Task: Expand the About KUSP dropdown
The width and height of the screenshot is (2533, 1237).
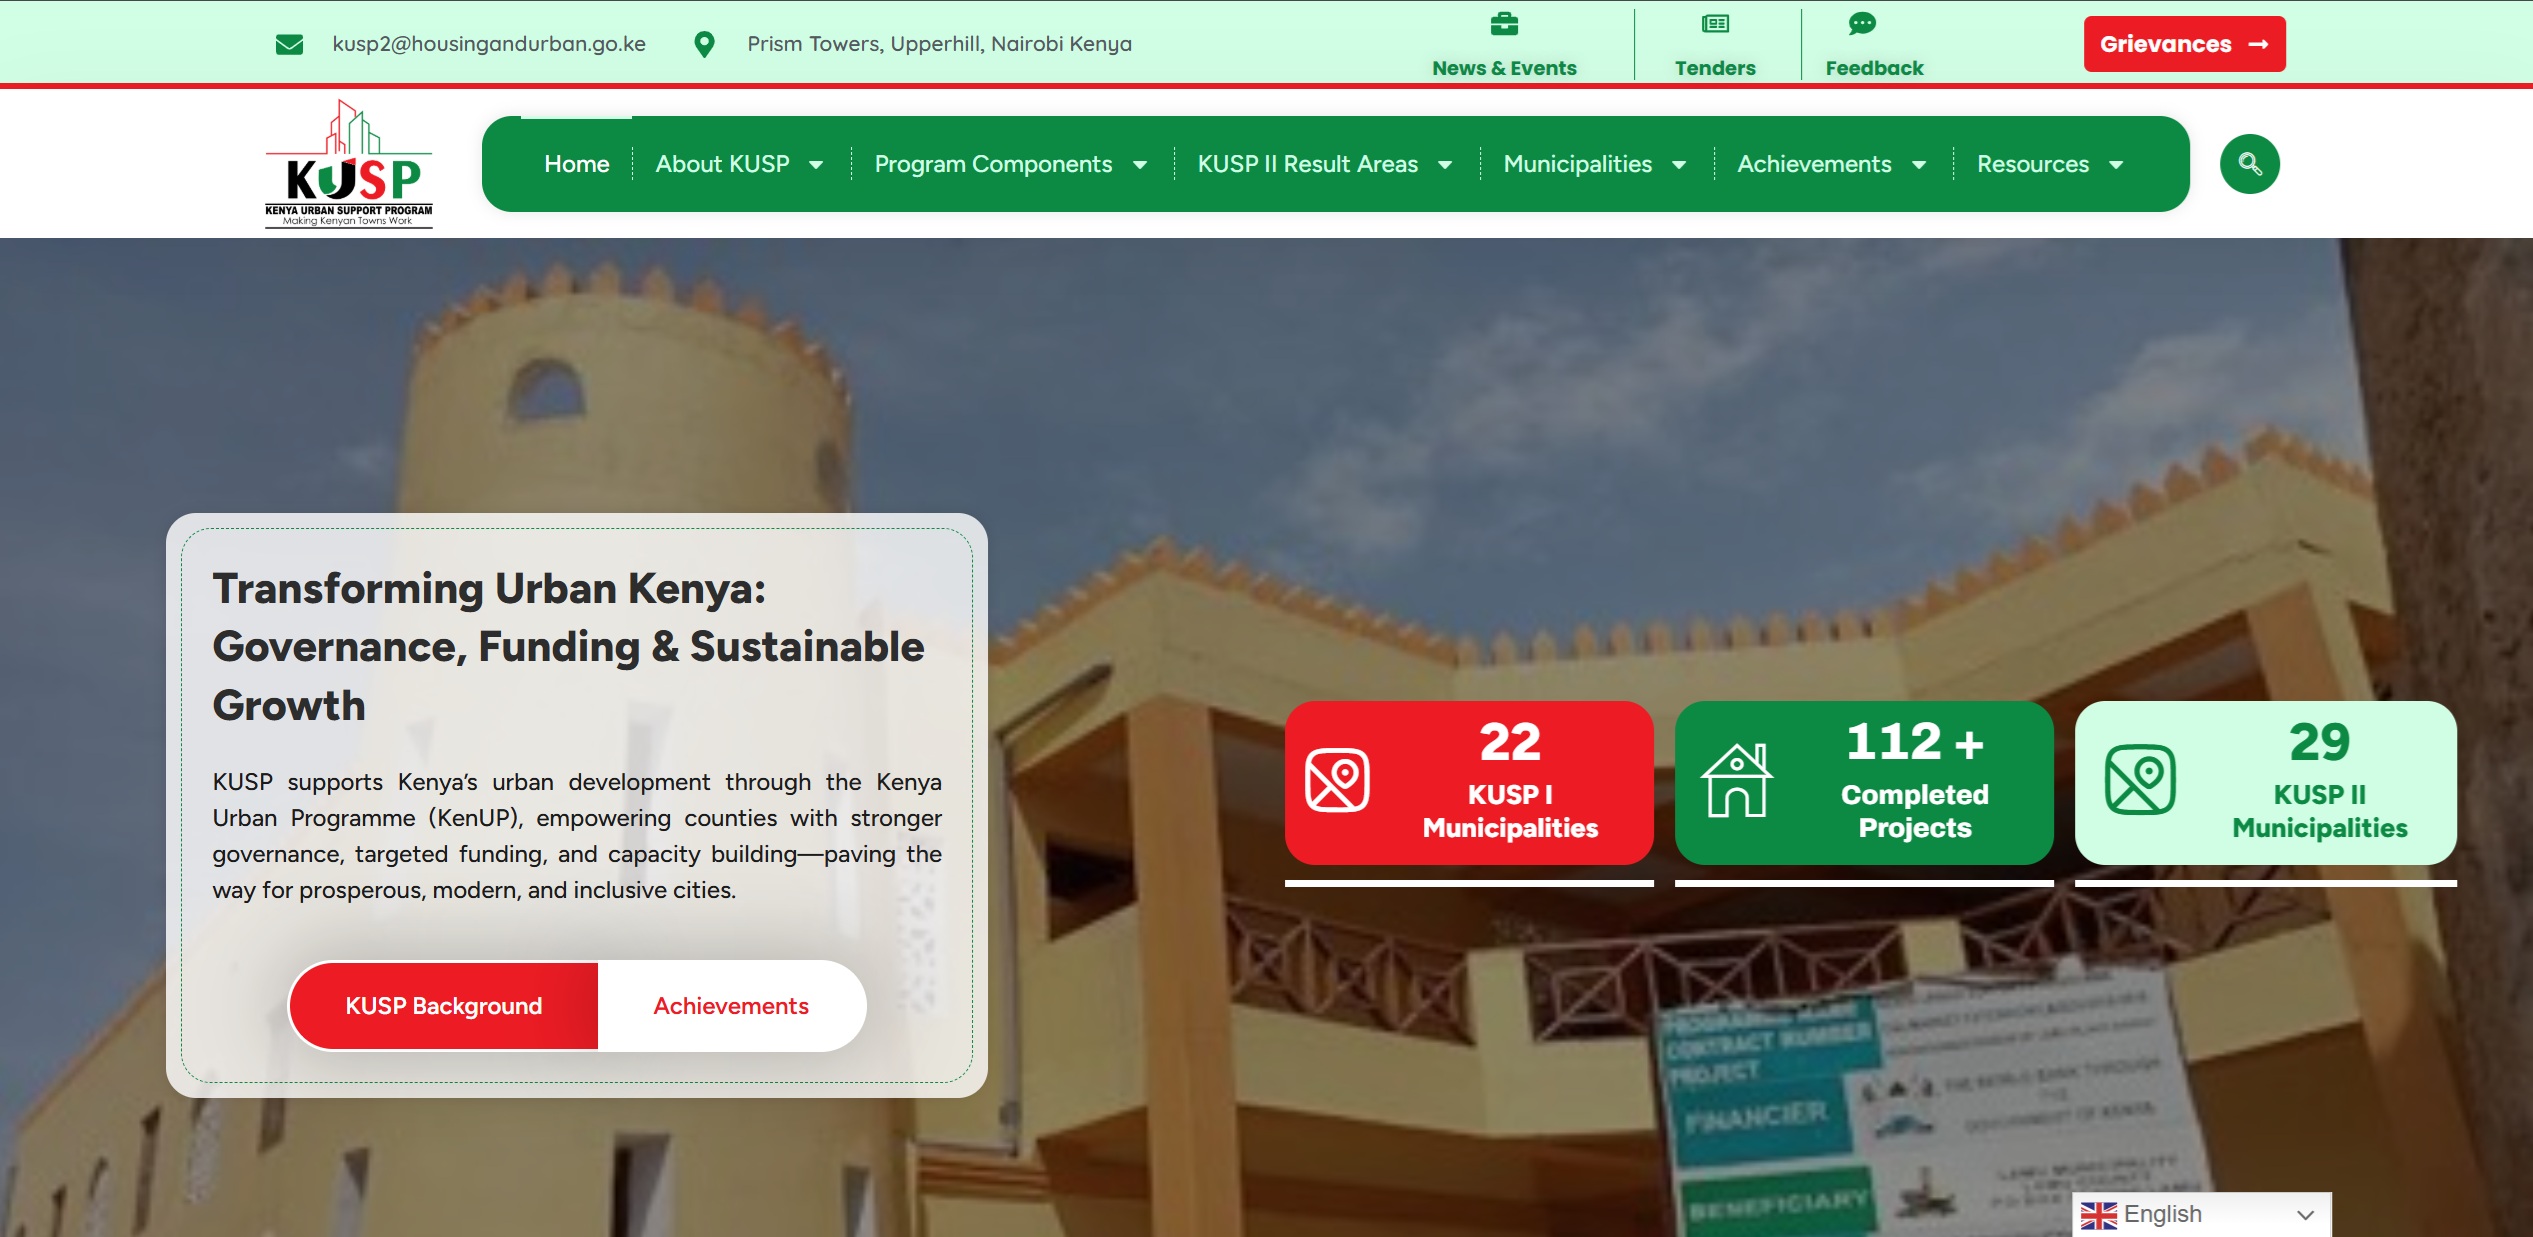Action: pos(816,165)
